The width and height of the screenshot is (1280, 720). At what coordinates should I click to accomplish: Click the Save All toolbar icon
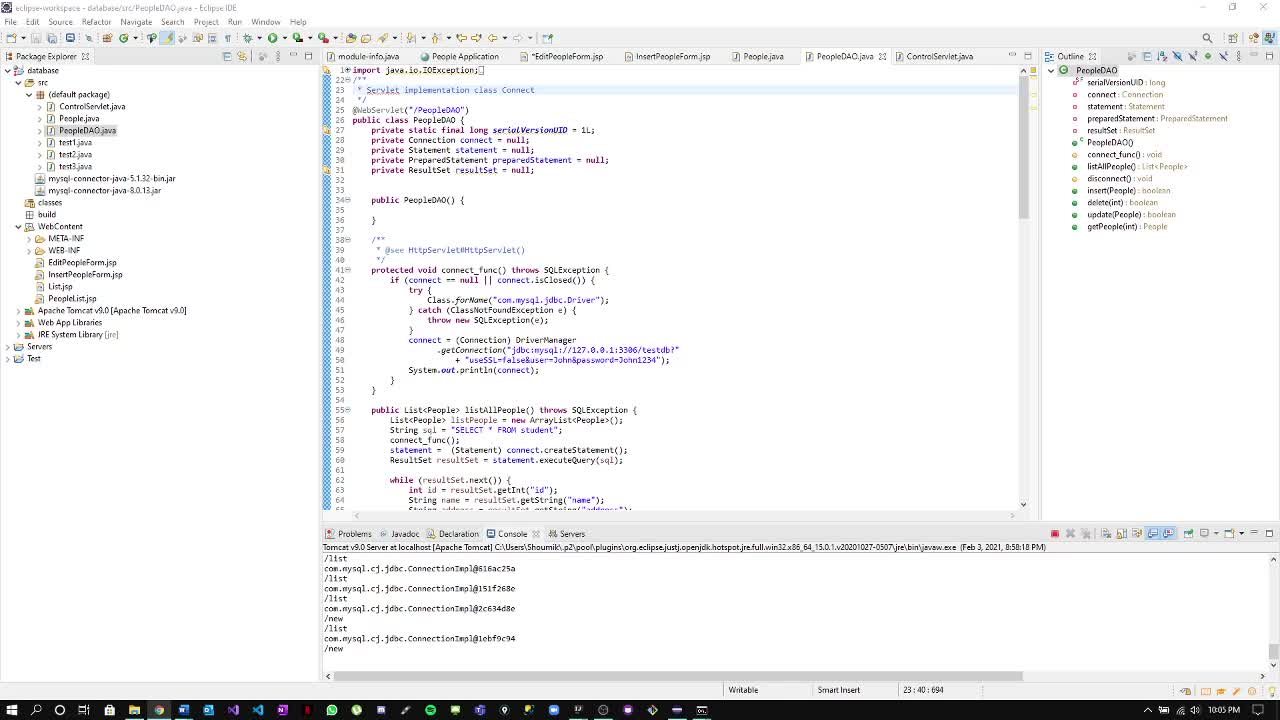(x=52, y=38)
